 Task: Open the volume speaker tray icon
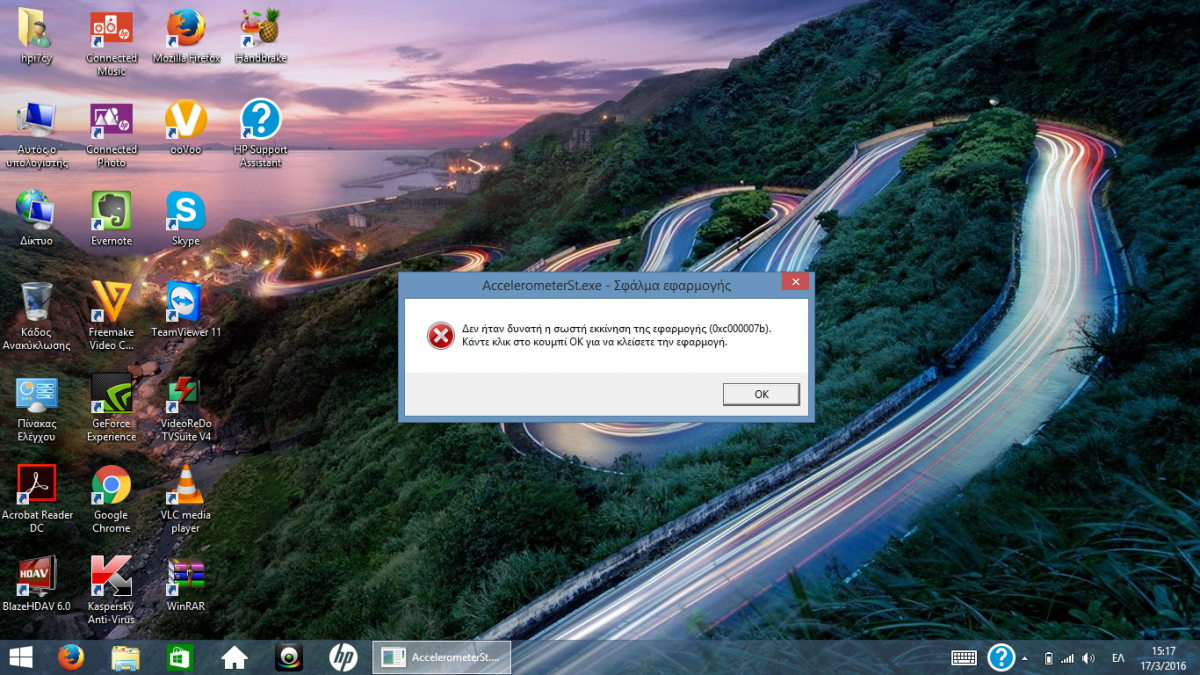[1088, 658]
